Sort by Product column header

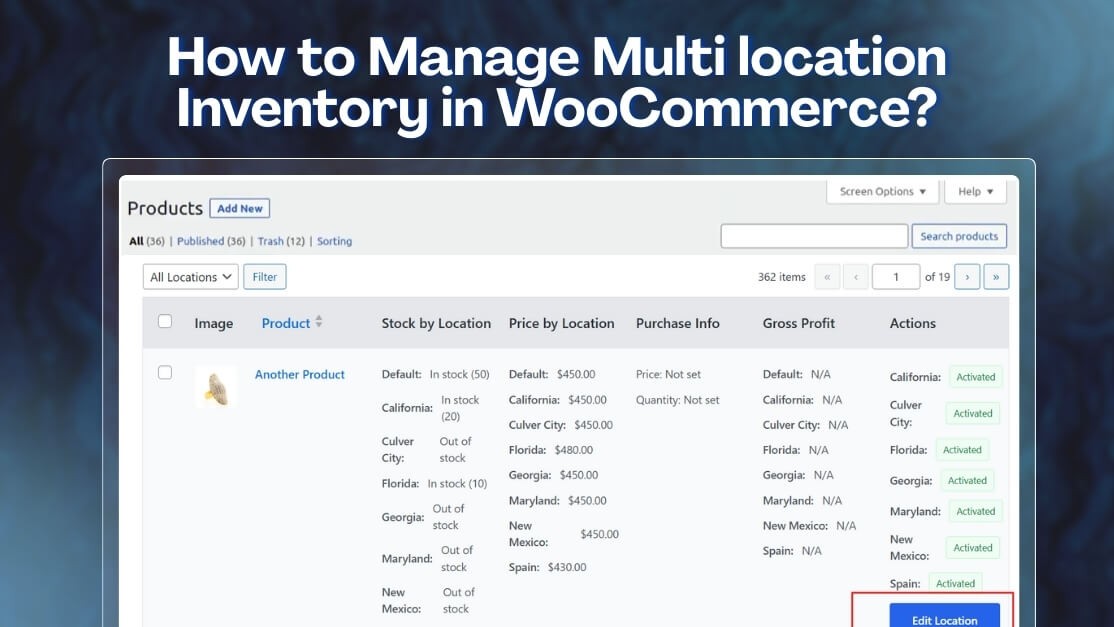coord(286,323)
